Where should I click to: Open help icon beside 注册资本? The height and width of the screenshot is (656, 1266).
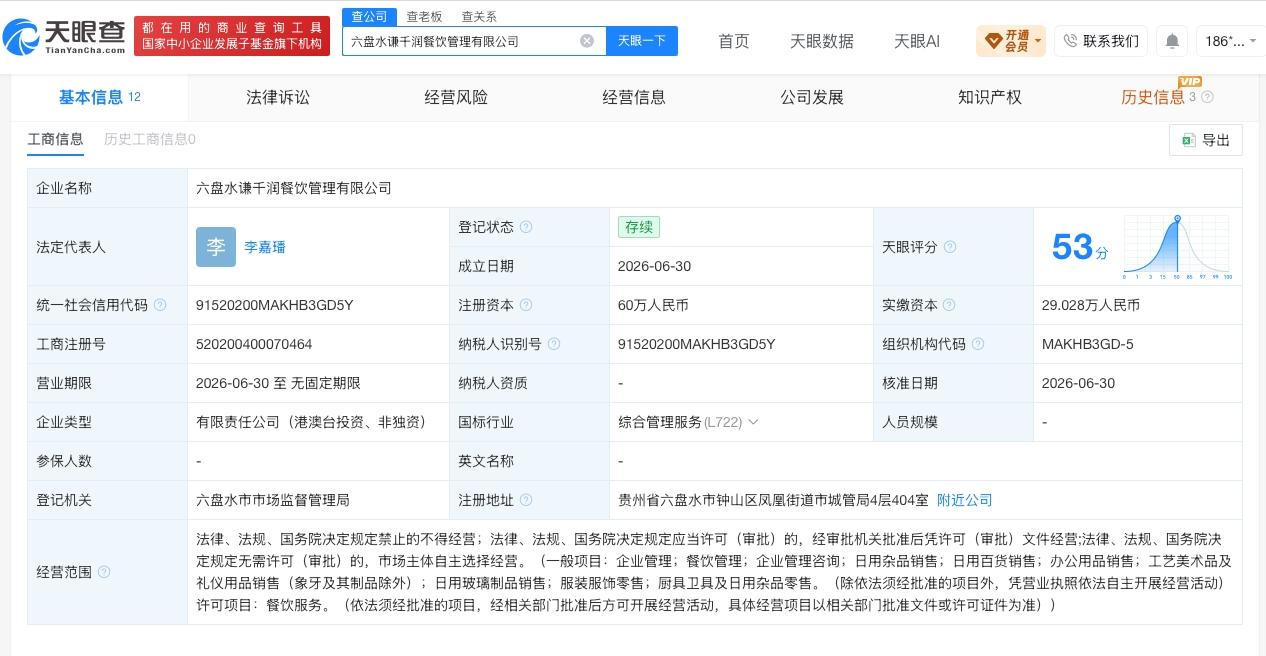tap(526, 305)
